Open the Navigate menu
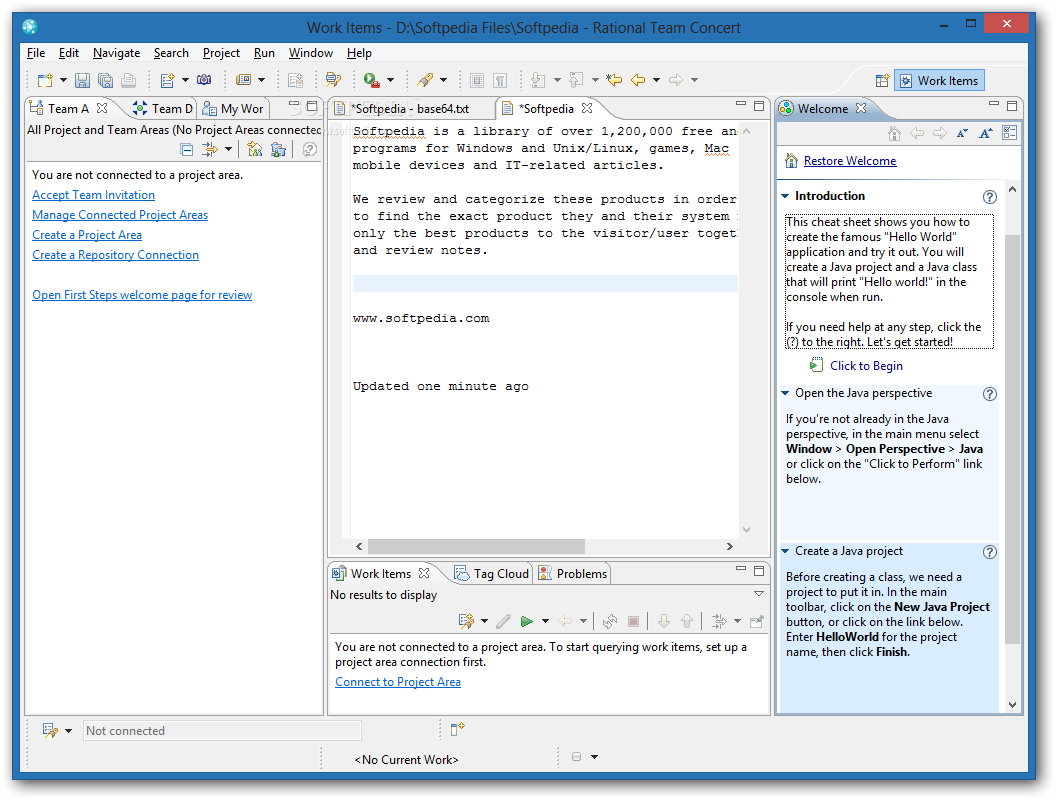 [x=117, y=53]
